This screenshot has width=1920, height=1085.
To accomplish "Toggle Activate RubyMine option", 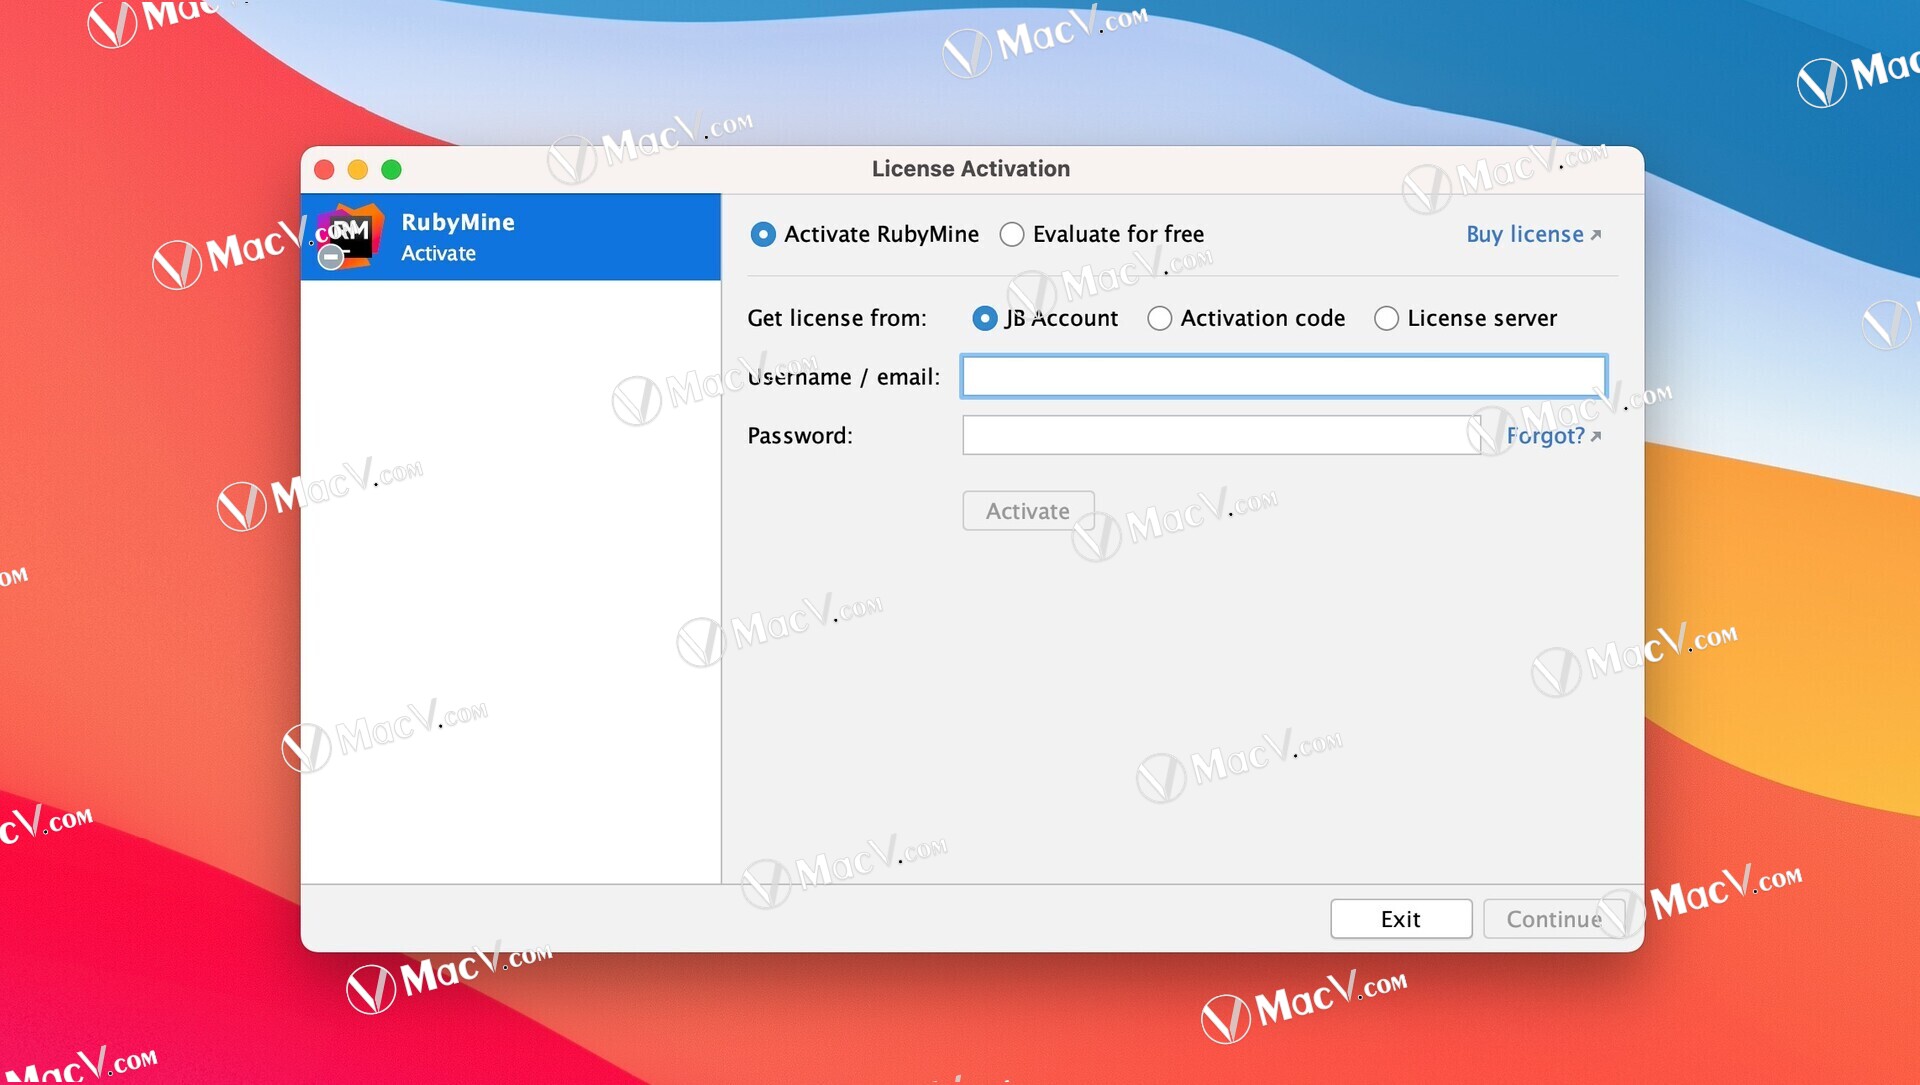I will pyautogui.click(x=762, y=235).
